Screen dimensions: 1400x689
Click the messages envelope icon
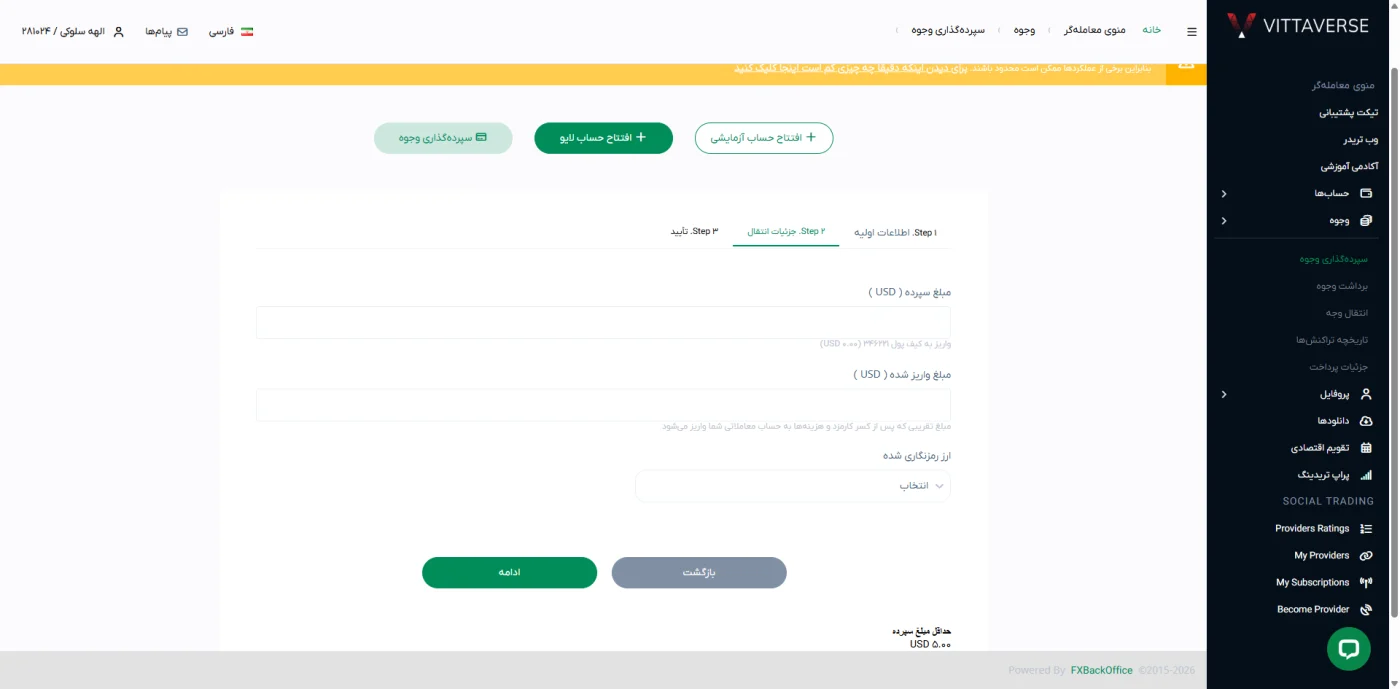coord(182,32)
